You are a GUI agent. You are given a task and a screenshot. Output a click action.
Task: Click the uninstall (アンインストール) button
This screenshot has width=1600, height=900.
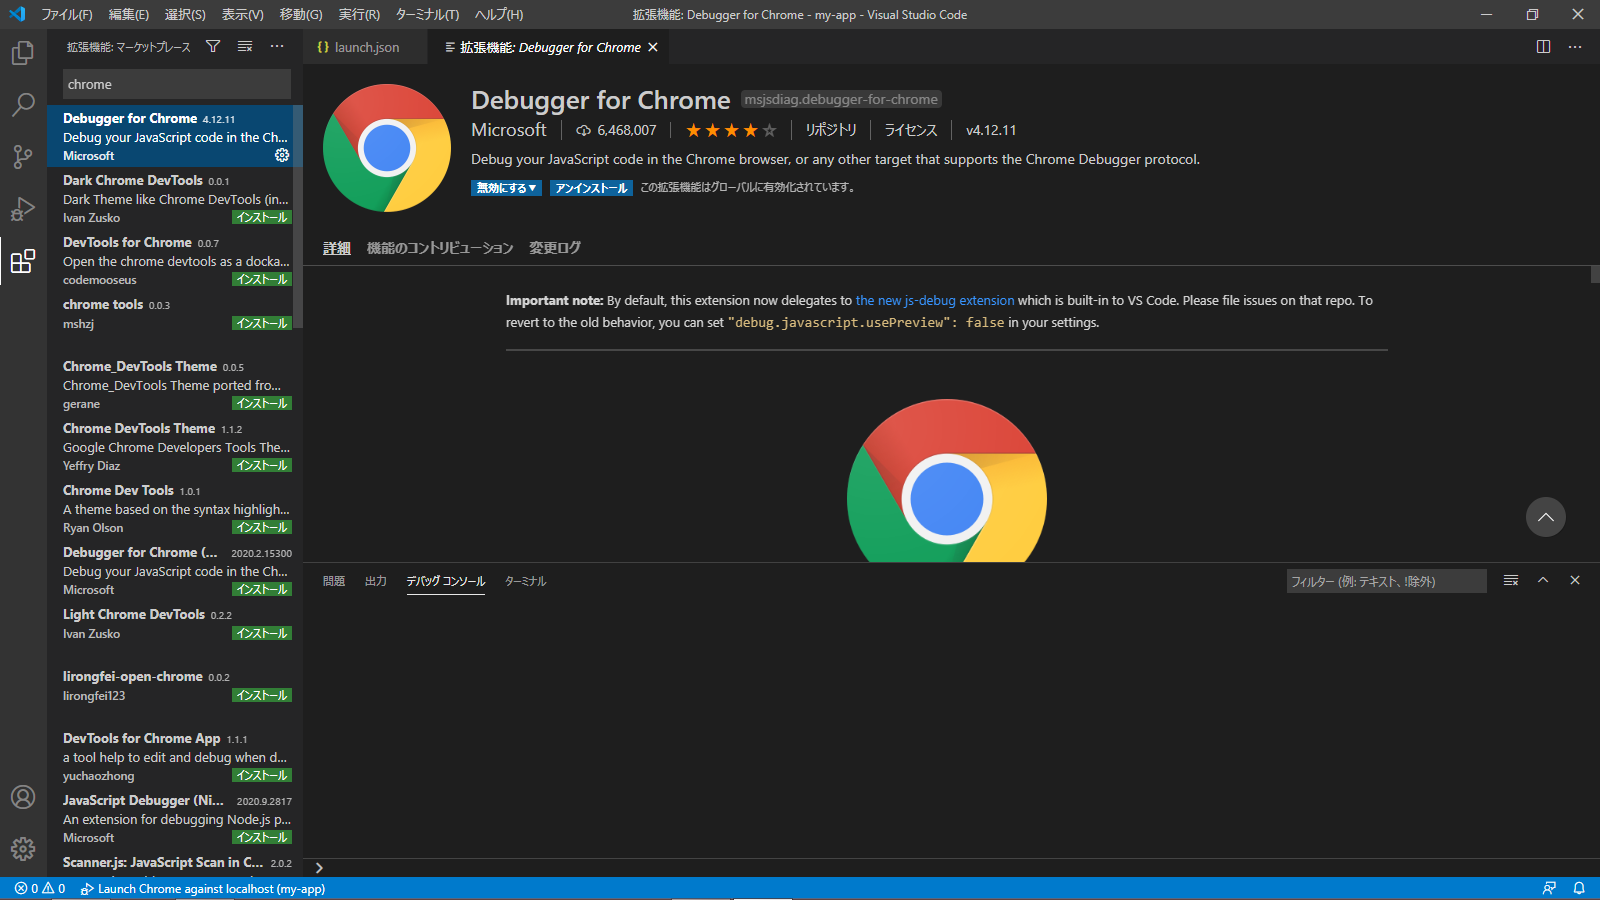click(591, 188)
